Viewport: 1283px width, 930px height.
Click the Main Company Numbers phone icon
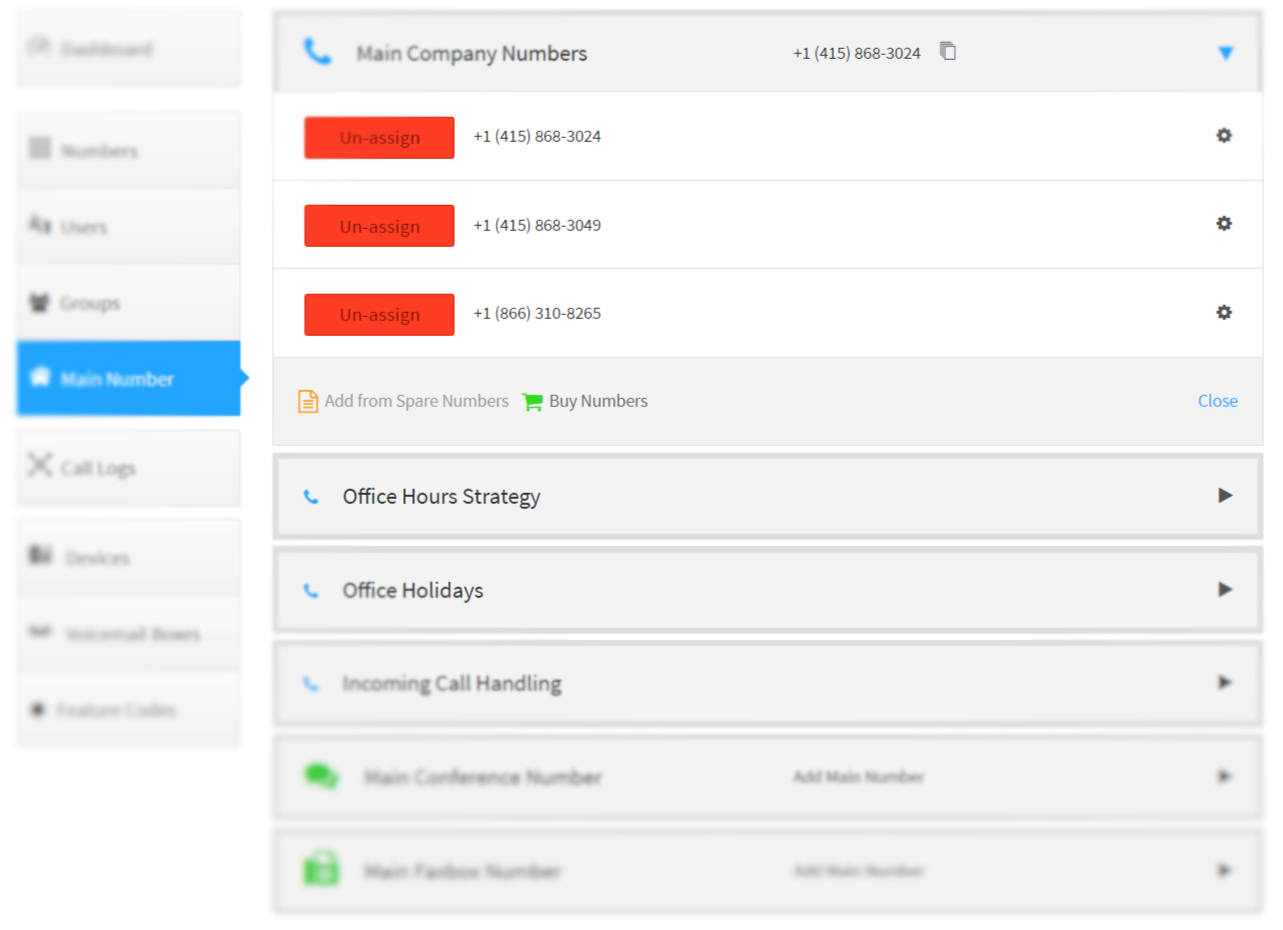point(318,52)
